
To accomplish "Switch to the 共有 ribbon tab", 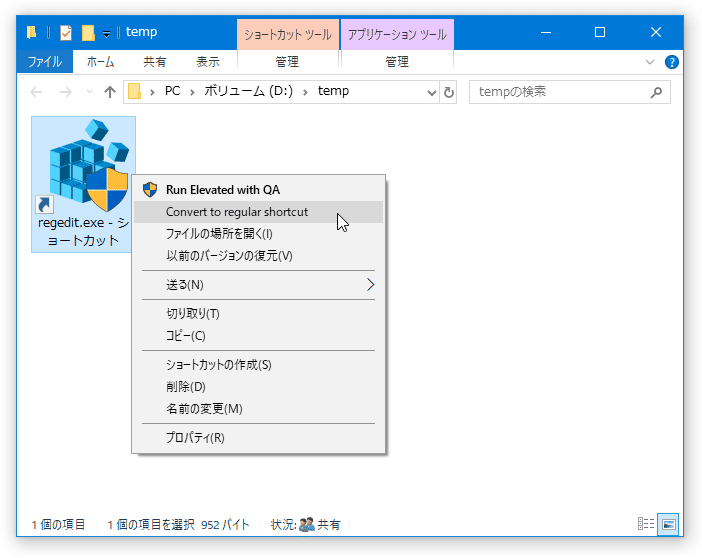I will point(154,61).
